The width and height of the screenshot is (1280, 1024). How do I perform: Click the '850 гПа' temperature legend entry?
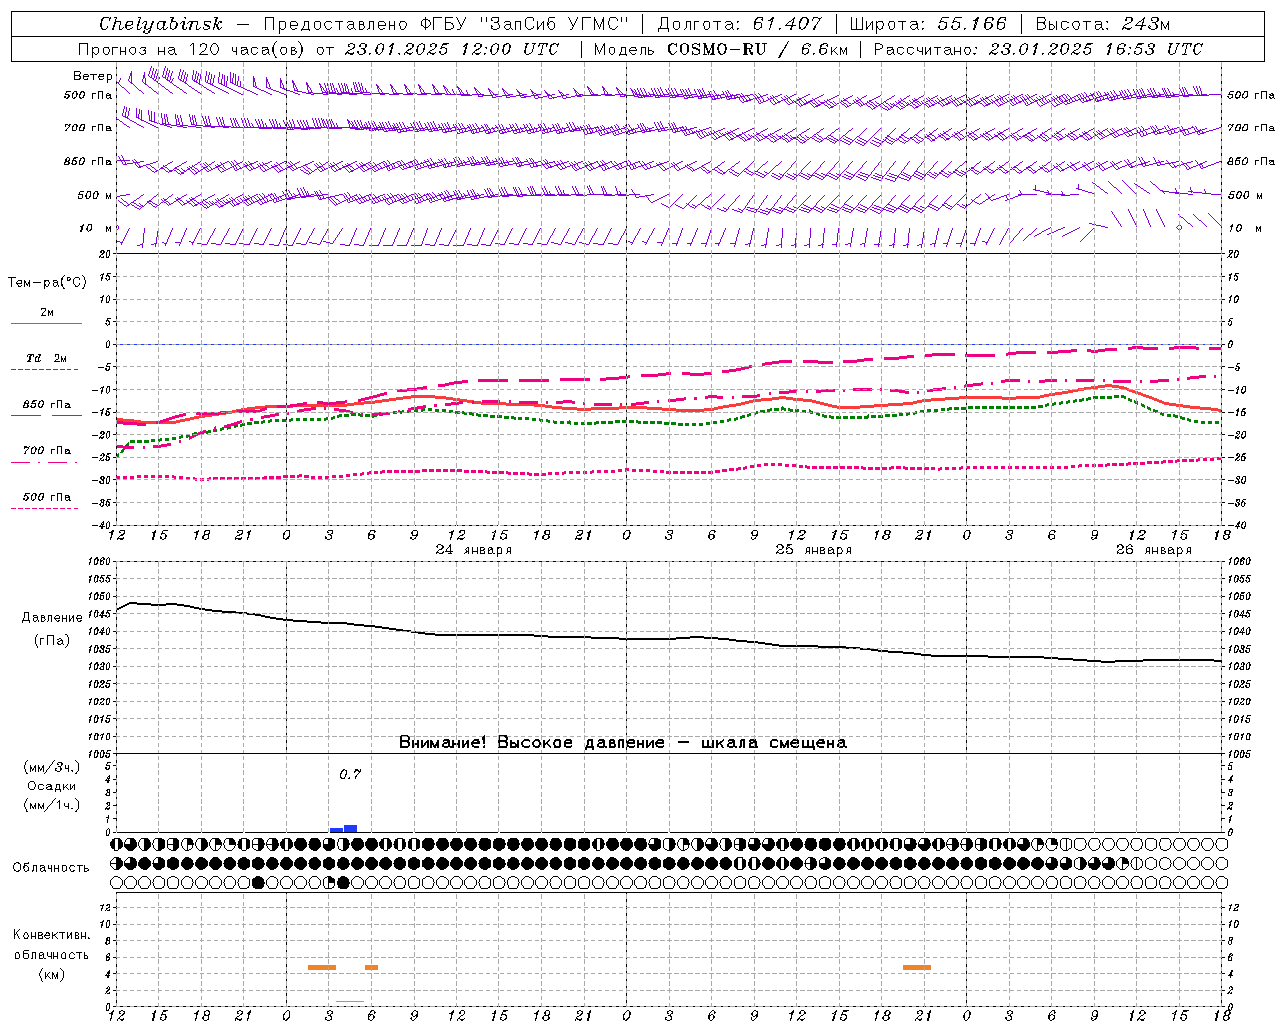47,405
